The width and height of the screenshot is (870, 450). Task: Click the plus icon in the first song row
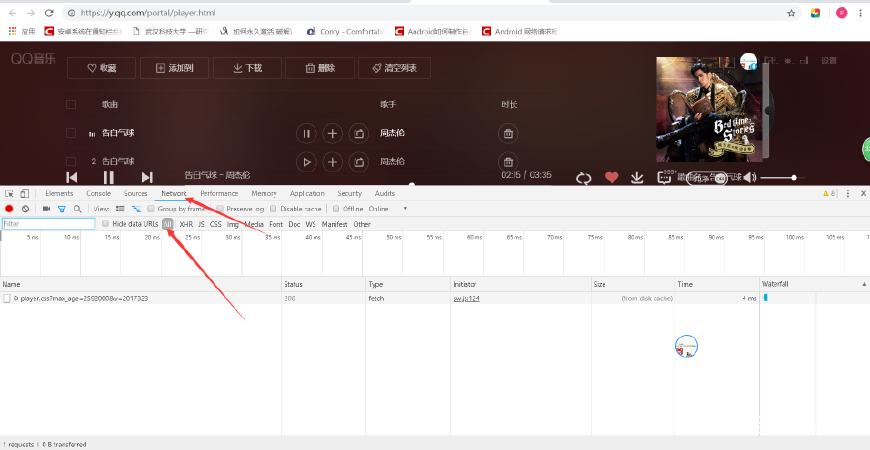pyautogui.click(x=332, y=133)
